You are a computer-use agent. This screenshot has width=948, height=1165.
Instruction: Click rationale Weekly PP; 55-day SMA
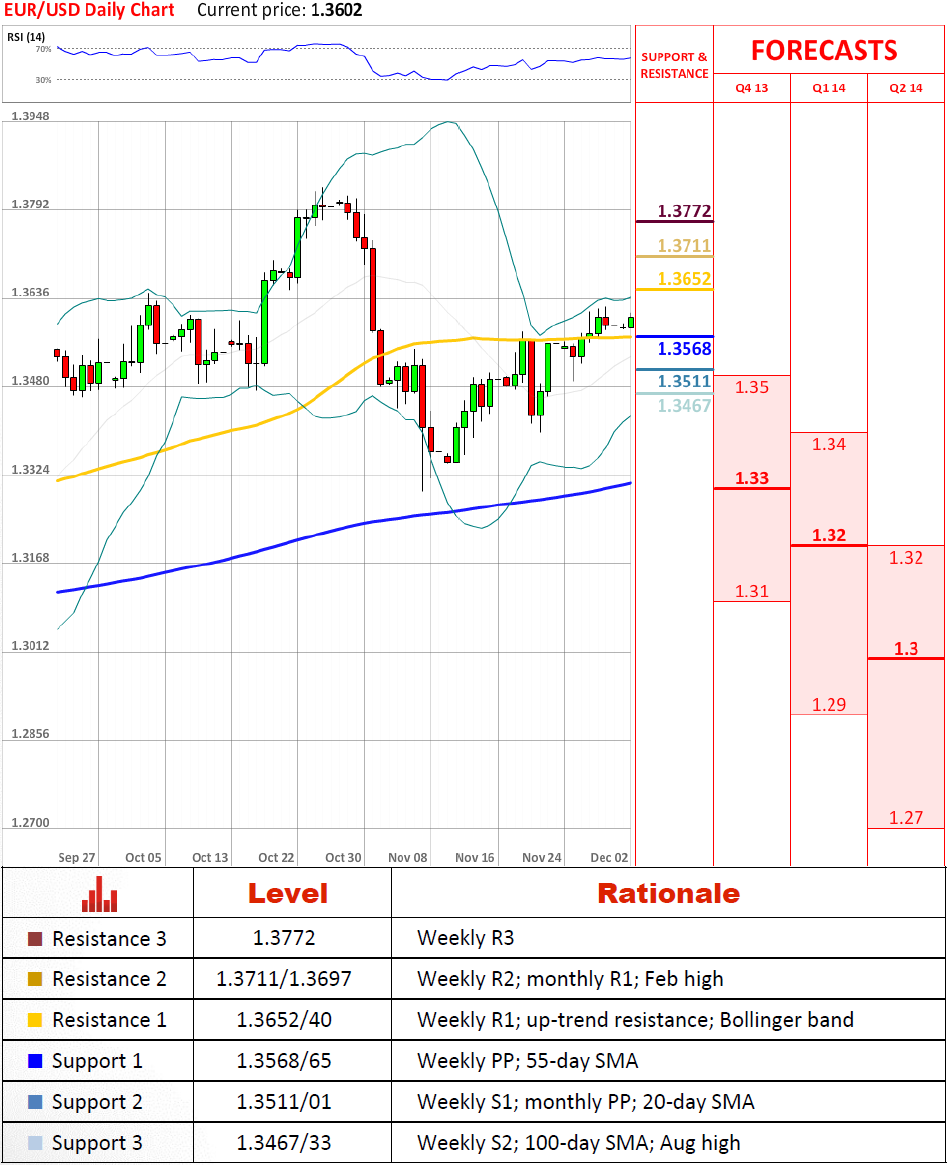tap(528, 1061)
